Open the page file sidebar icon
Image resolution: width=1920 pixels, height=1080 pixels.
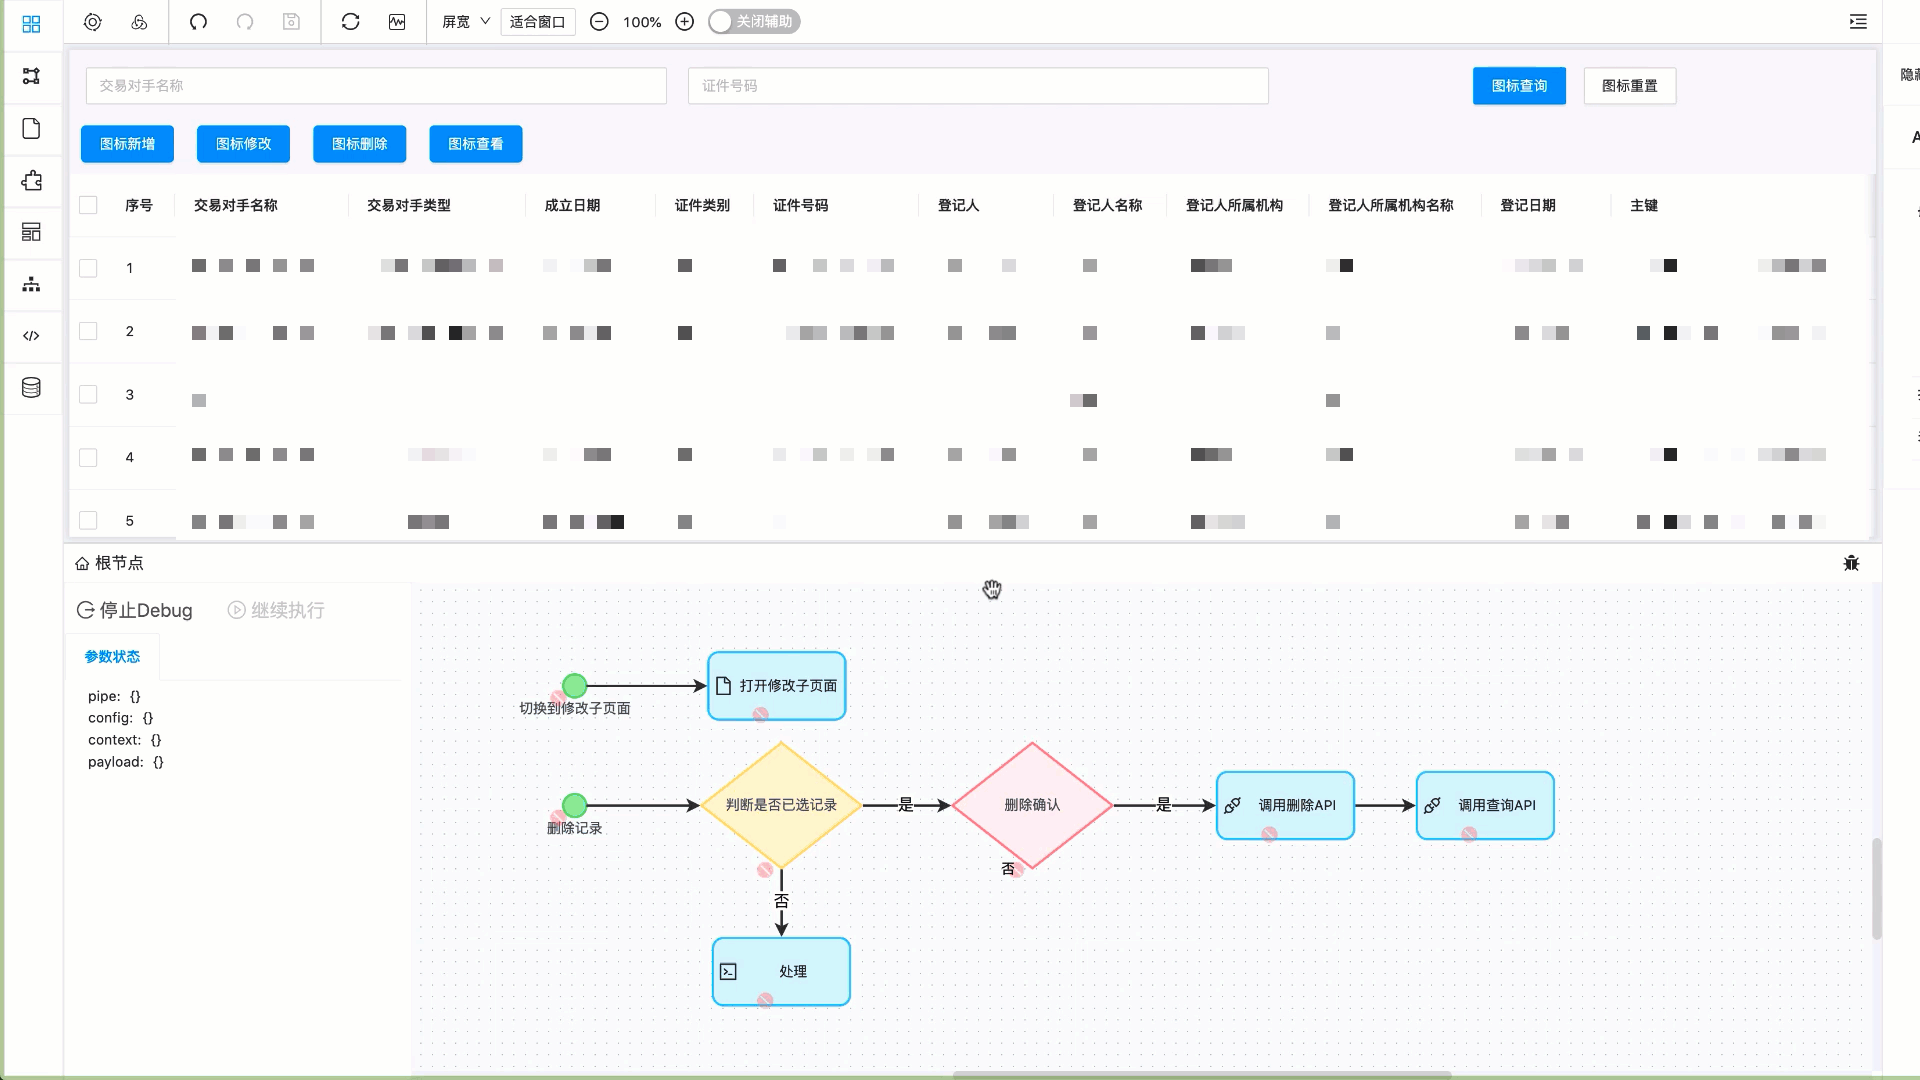pos(31,128)
